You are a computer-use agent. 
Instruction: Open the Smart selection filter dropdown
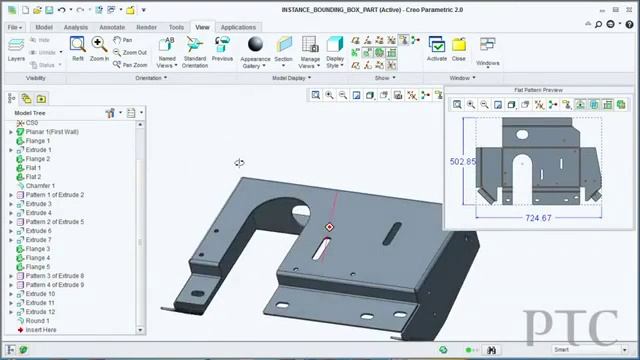point(624,350)
